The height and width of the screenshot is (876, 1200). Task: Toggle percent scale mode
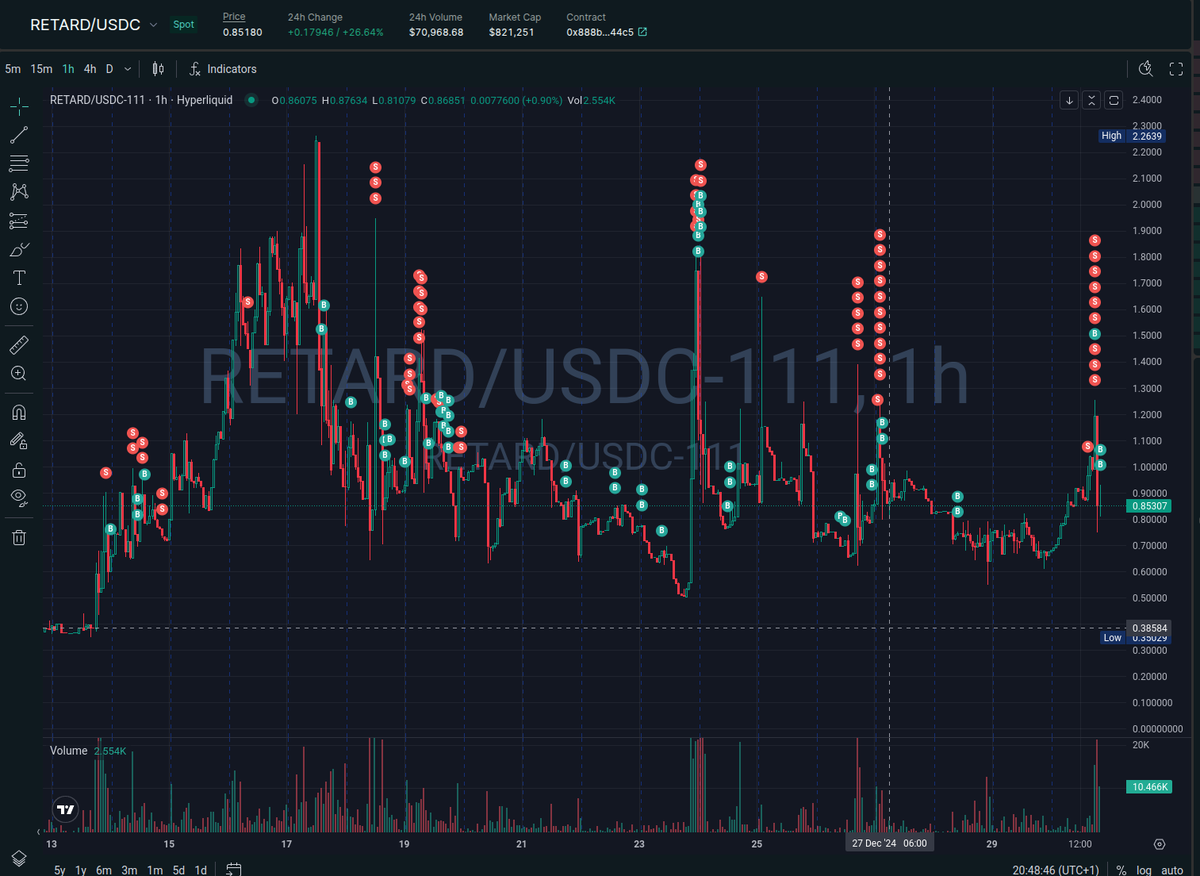pos(1122,870)
